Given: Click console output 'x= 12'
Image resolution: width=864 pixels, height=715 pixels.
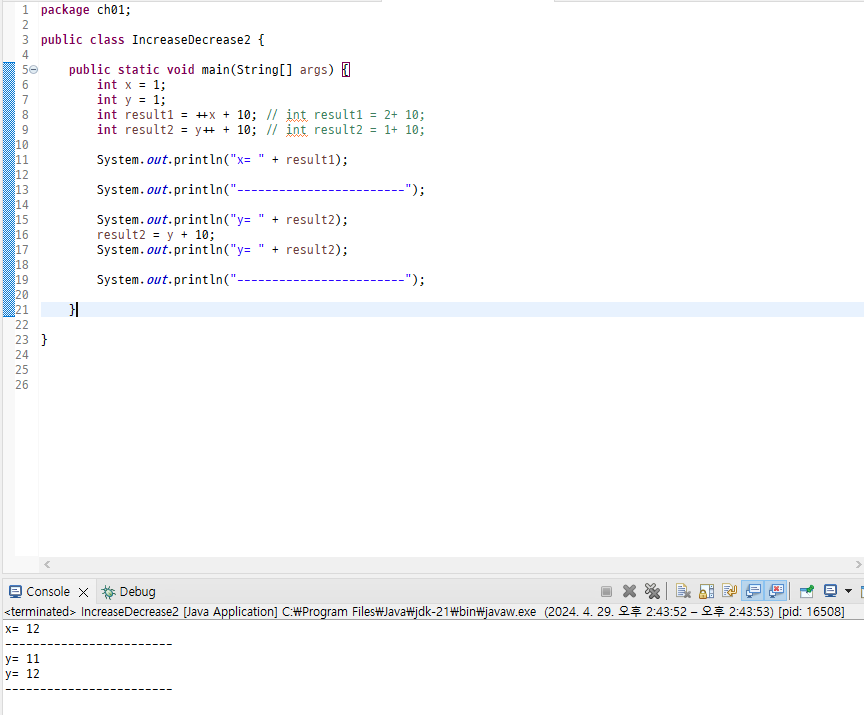Looking at the screenshot, I should click(22, 629).
